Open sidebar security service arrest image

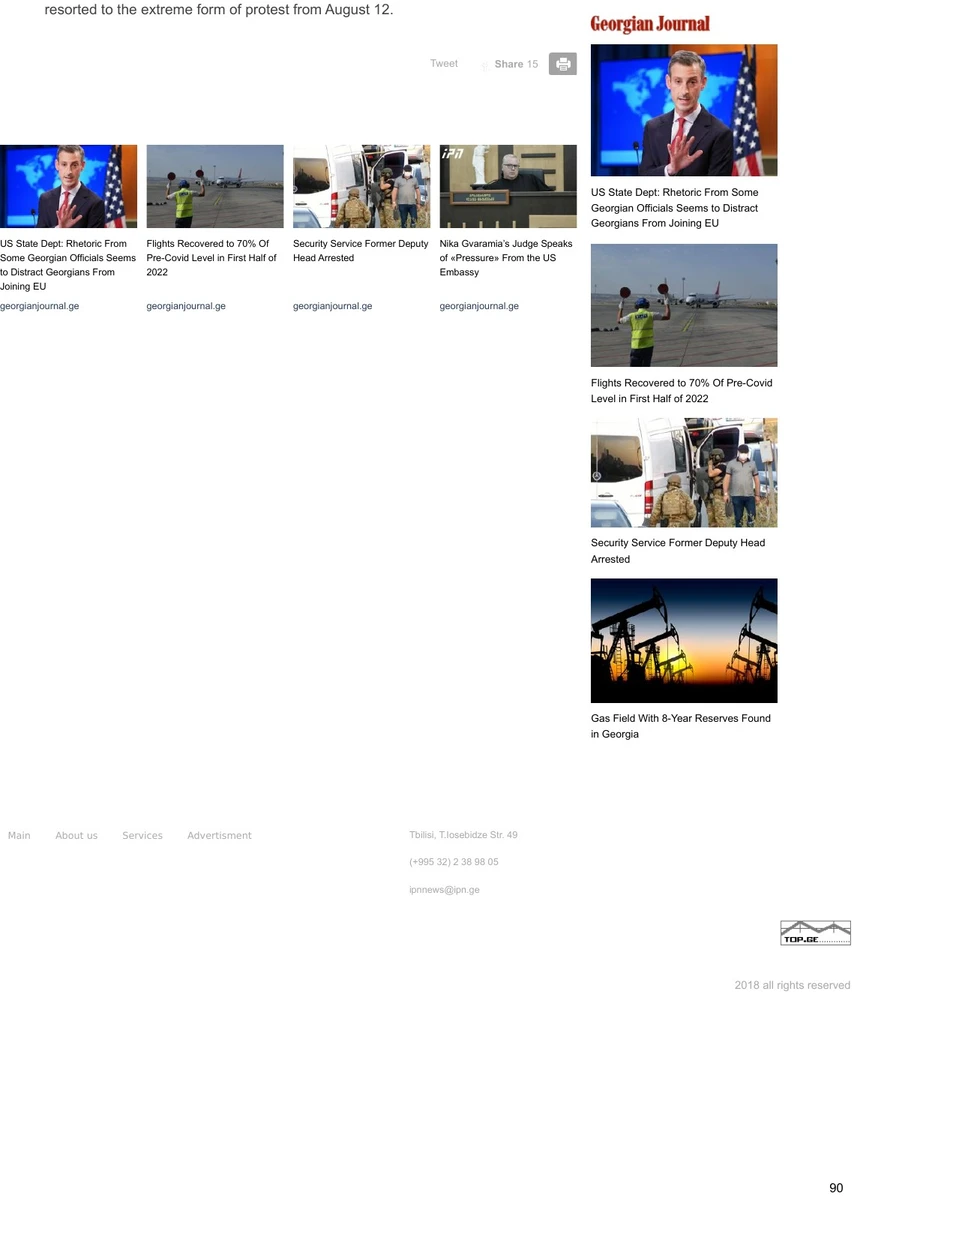coord(684,473)
